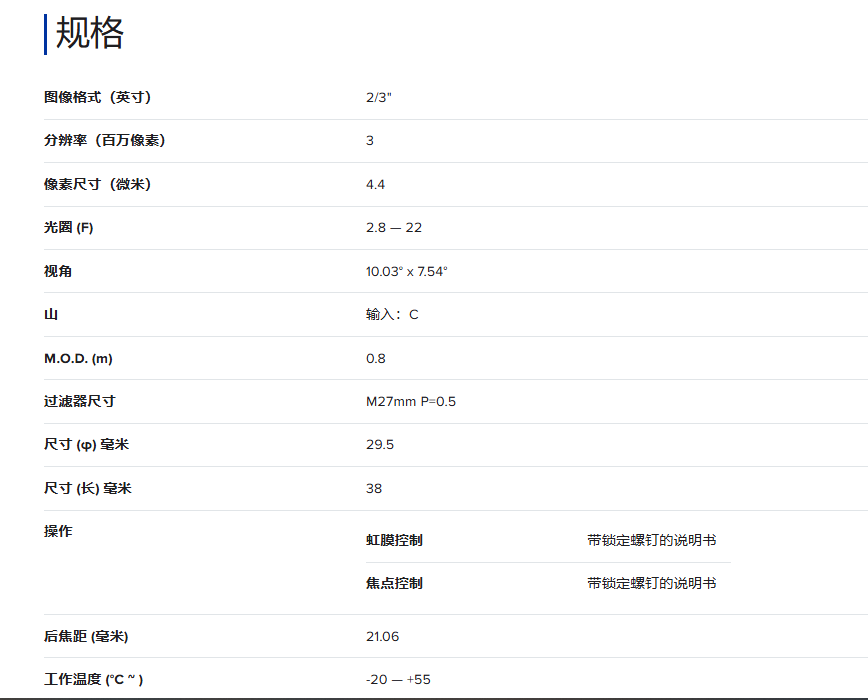Select the 21.06 back focal length value
Image resolution: width=868 pixels, height=700 pixels.
383,636
